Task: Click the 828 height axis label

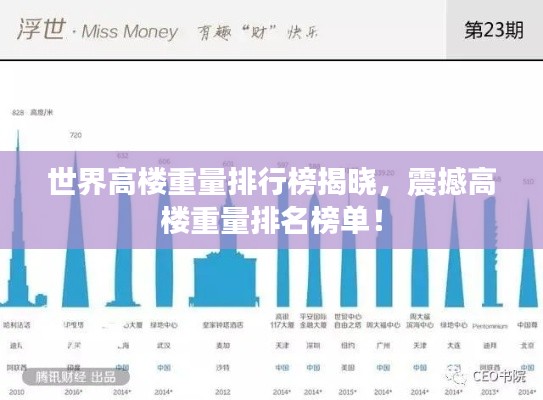Action: (x=18, y=113)
